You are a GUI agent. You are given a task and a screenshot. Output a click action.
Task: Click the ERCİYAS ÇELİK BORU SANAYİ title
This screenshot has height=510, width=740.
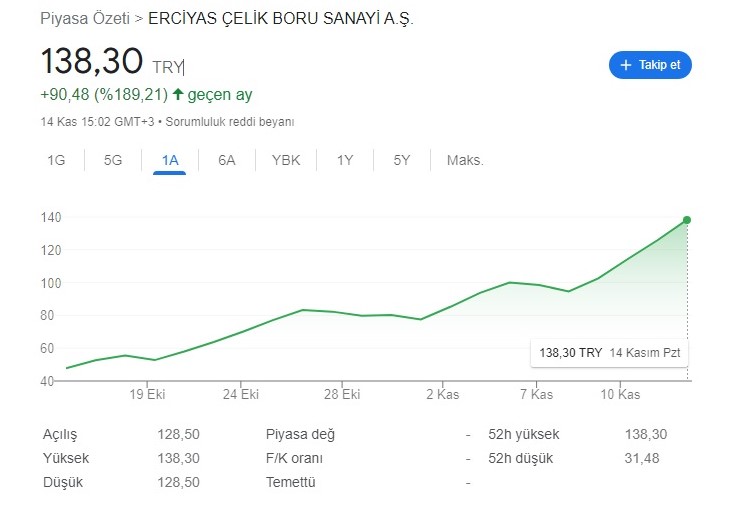[x=280, y=19]
